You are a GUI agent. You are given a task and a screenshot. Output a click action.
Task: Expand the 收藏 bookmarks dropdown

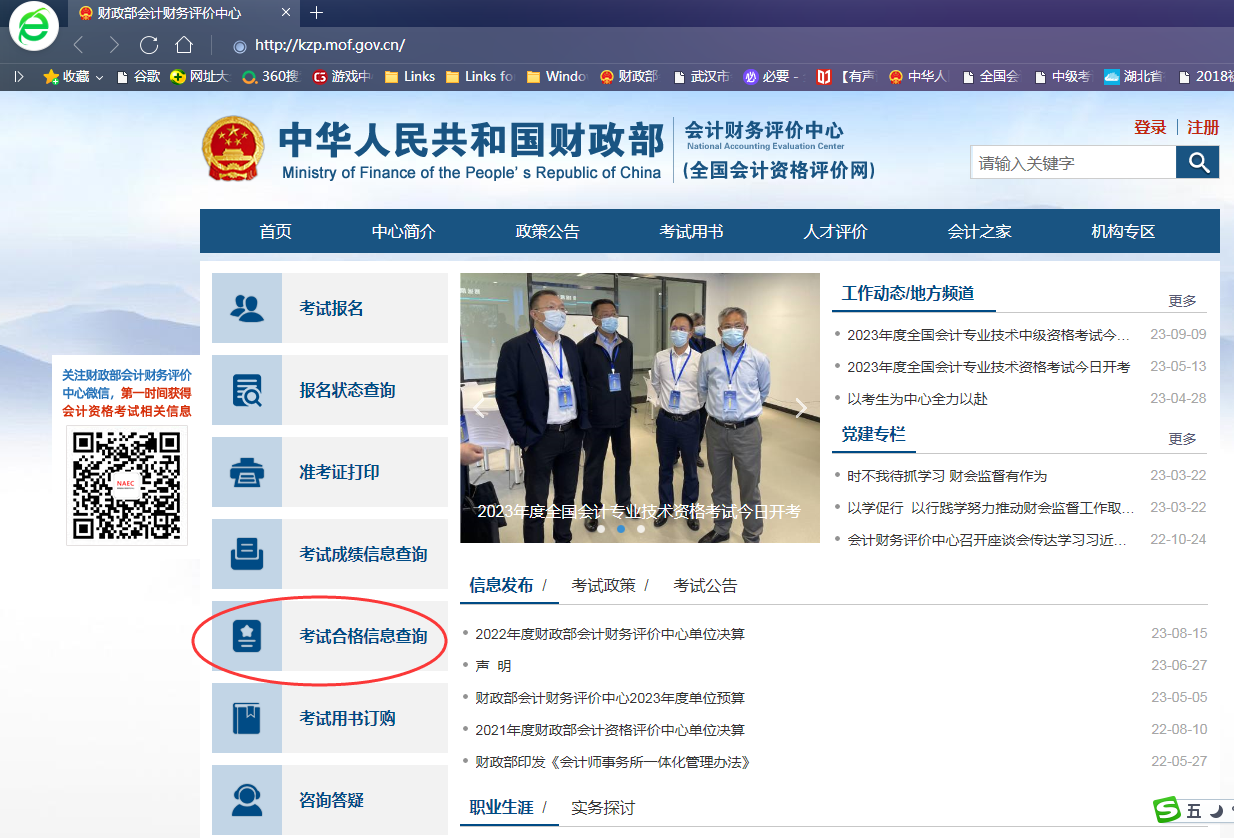(x=99, y=77)
